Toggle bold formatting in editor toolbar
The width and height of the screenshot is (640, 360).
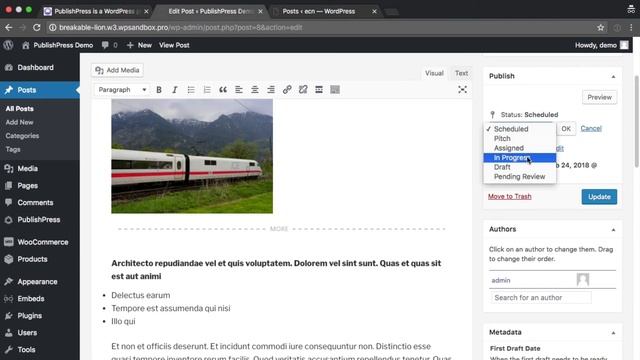pyautogui.click(x=159, y=90)
